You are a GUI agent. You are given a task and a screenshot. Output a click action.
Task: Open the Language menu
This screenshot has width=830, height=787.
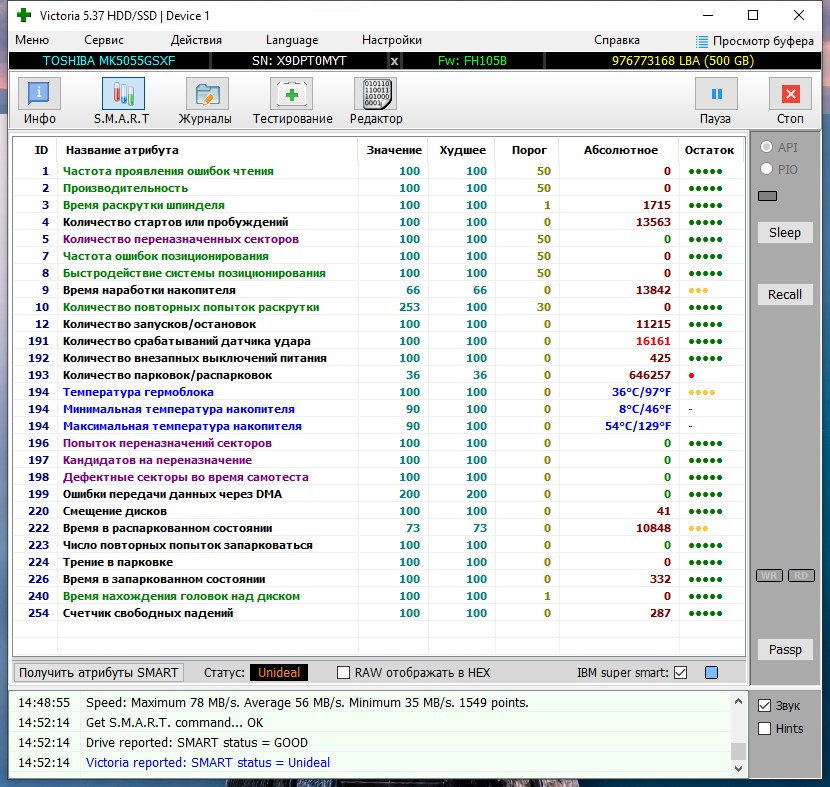[292, 40]
